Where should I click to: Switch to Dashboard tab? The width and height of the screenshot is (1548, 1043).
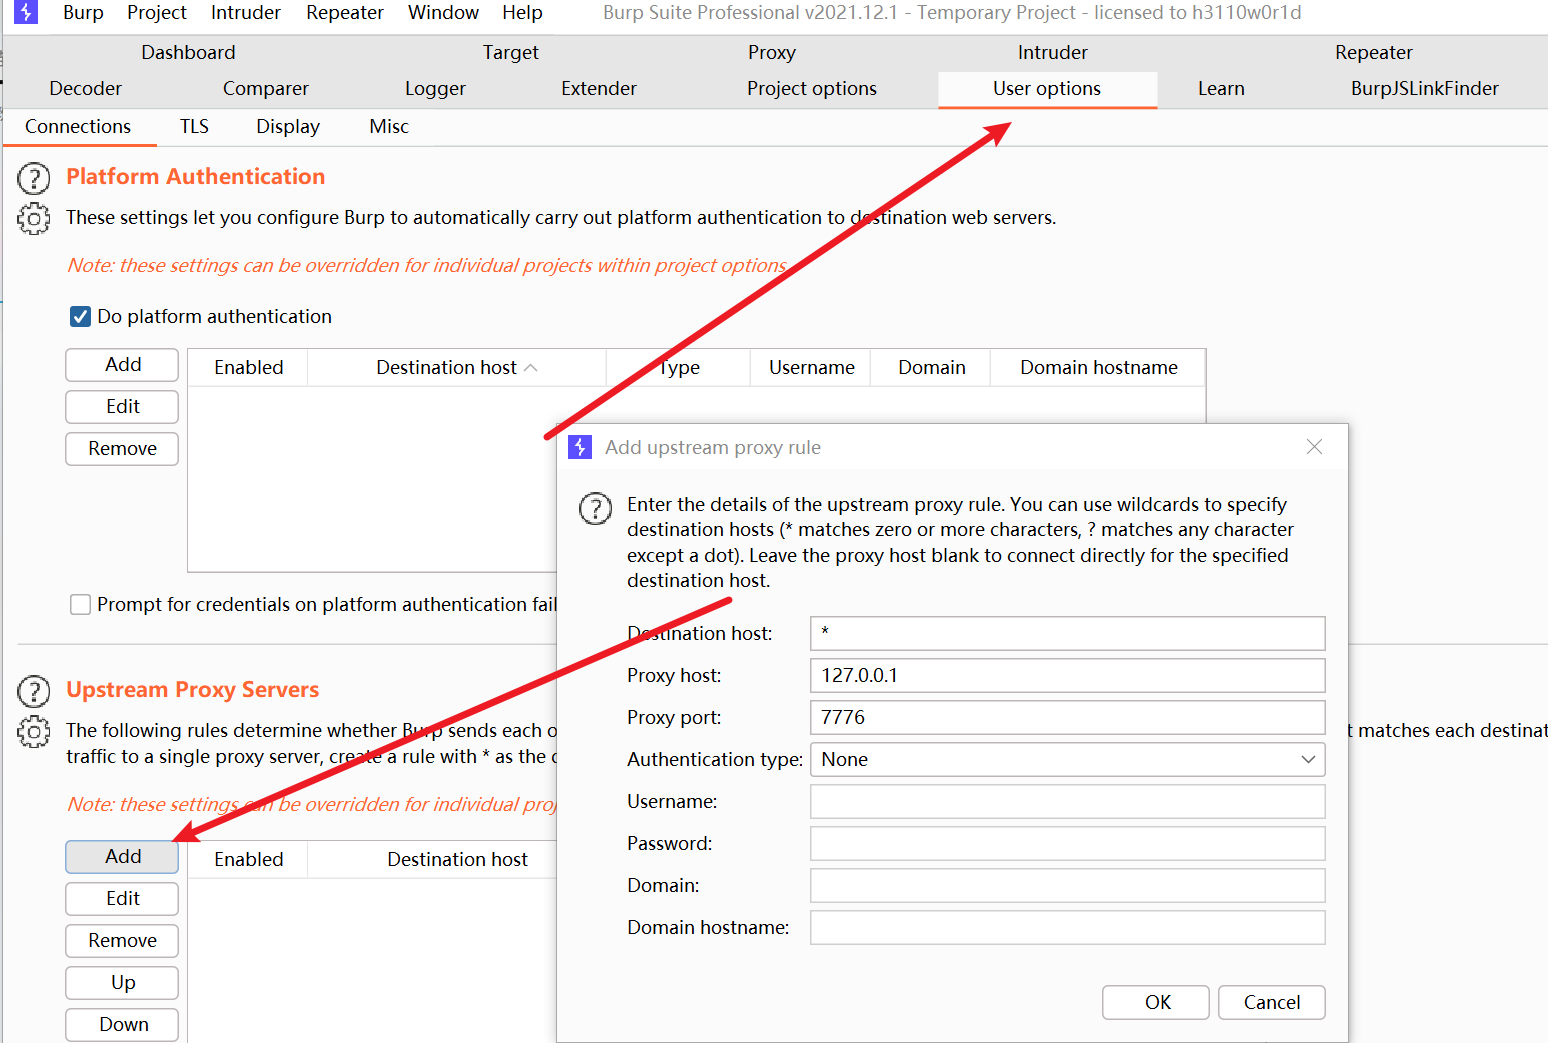coord(188,52)
